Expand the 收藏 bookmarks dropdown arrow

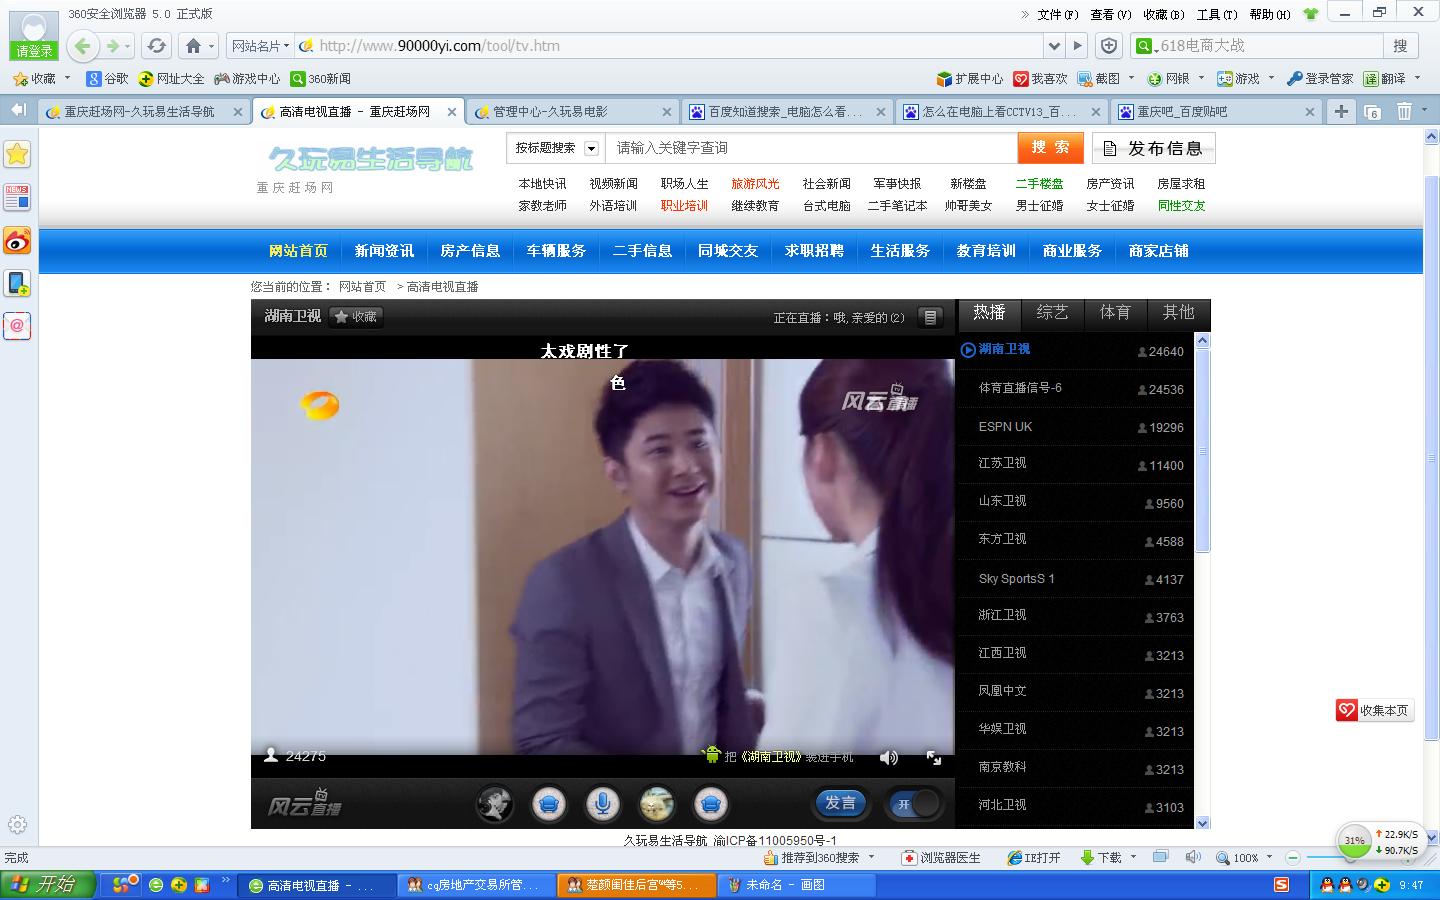coord(67,78)
